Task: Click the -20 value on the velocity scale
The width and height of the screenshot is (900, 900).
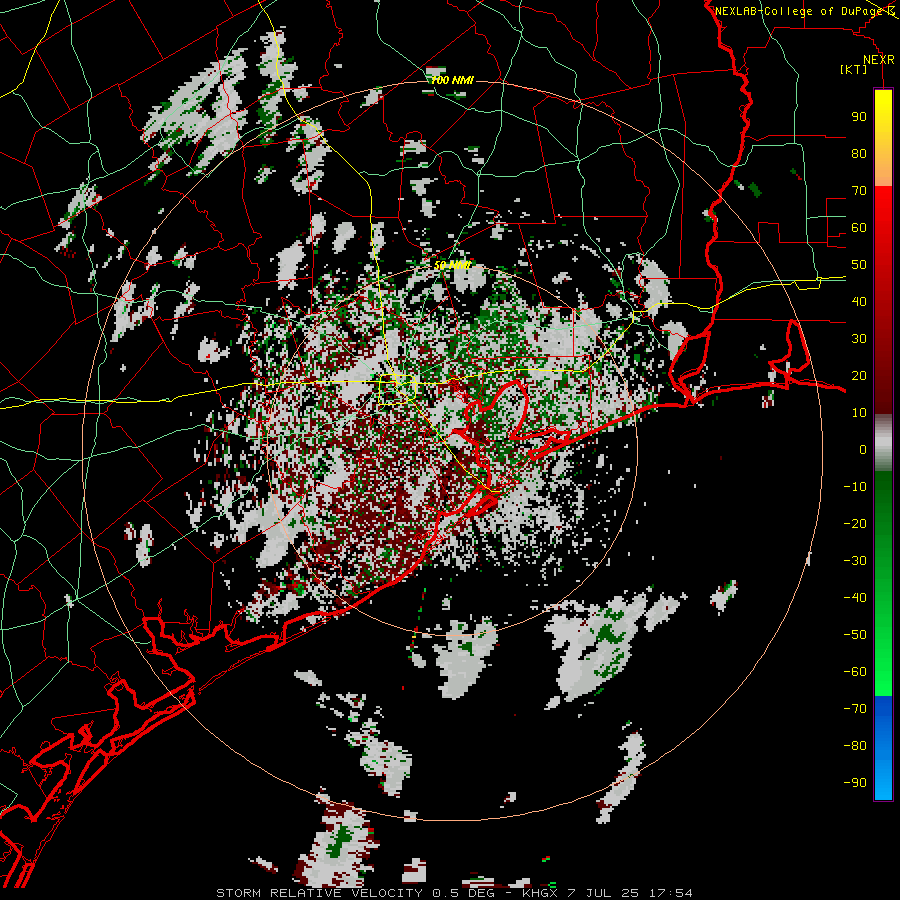Action: coord(855,524)
